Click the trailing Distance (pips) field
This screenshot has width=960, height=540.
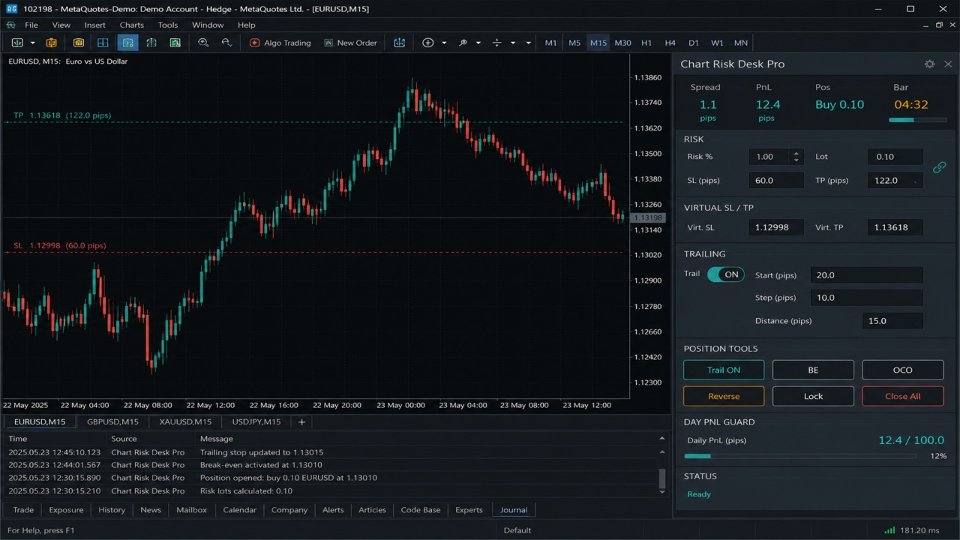click(x=893, y=321)
